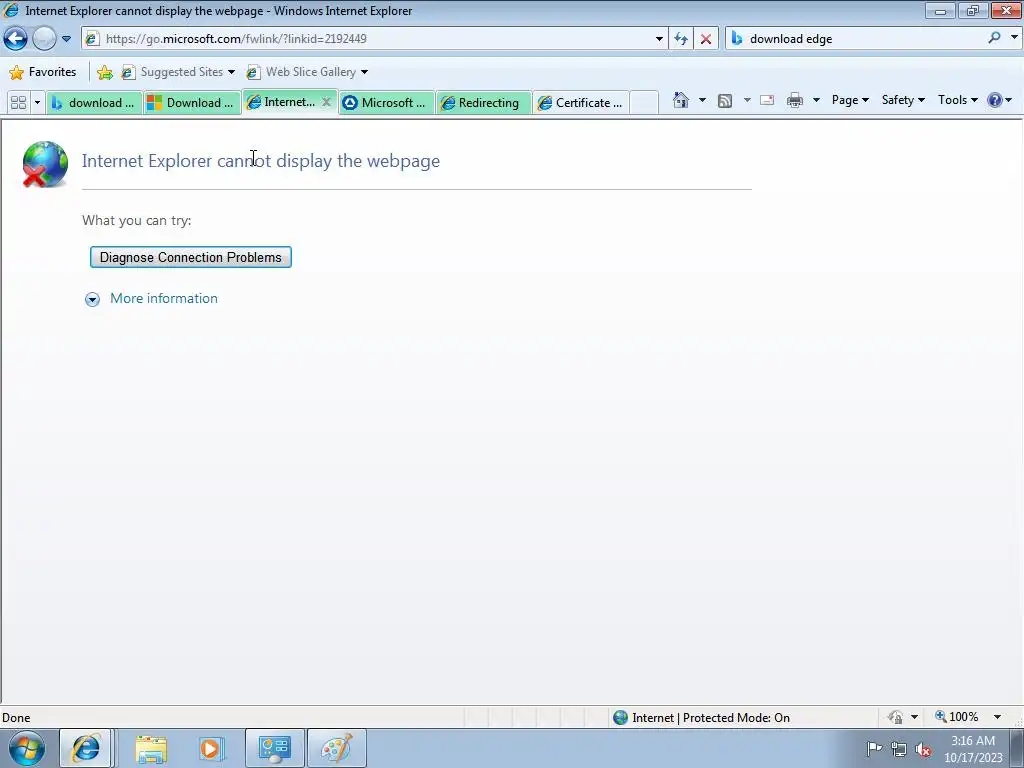This screenshot has width=1024, height=768.
Task: Click the Stop loading red X icon
Action: point(706,39)
